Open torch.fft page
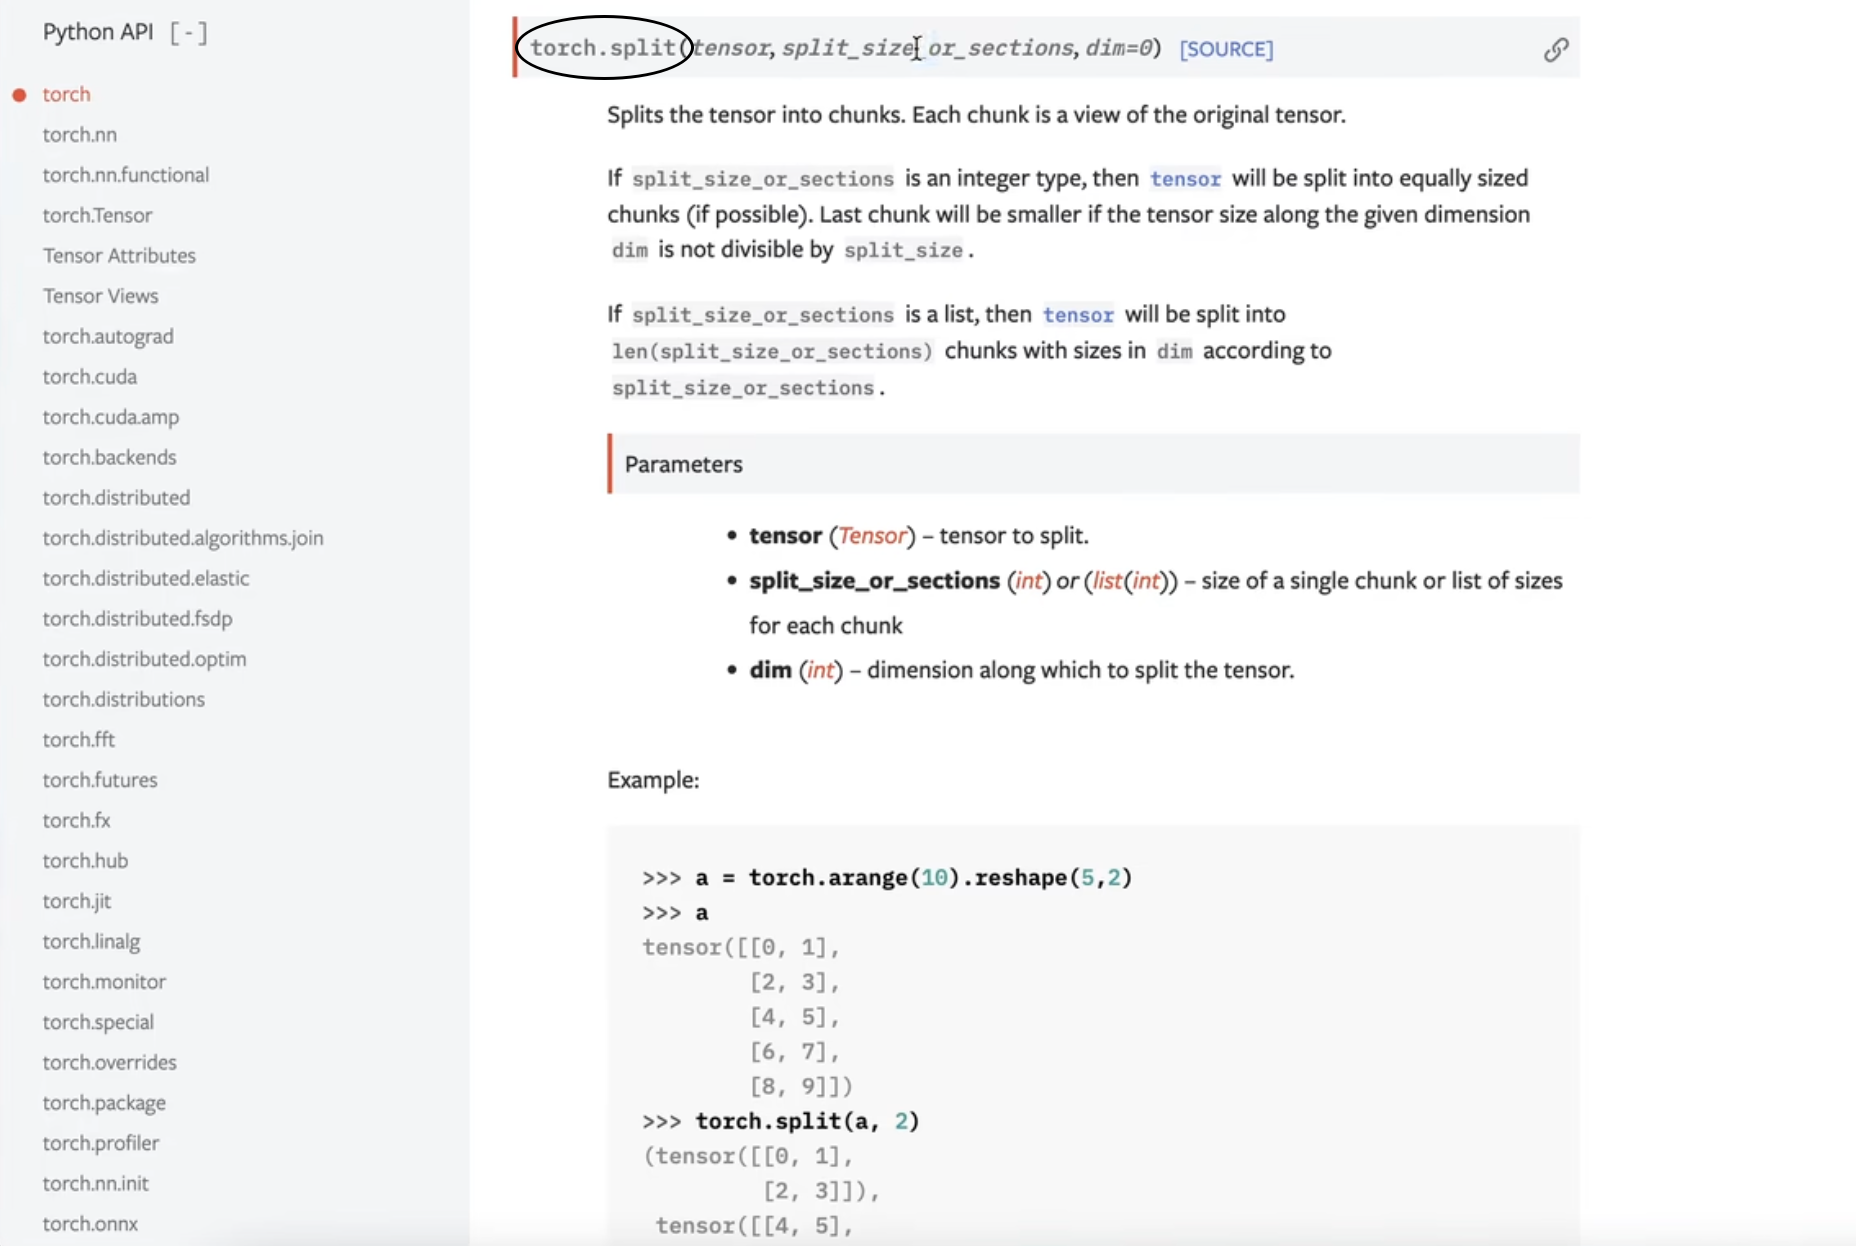The height and width of the screenshot is (1246, 1856). [79, 740]
